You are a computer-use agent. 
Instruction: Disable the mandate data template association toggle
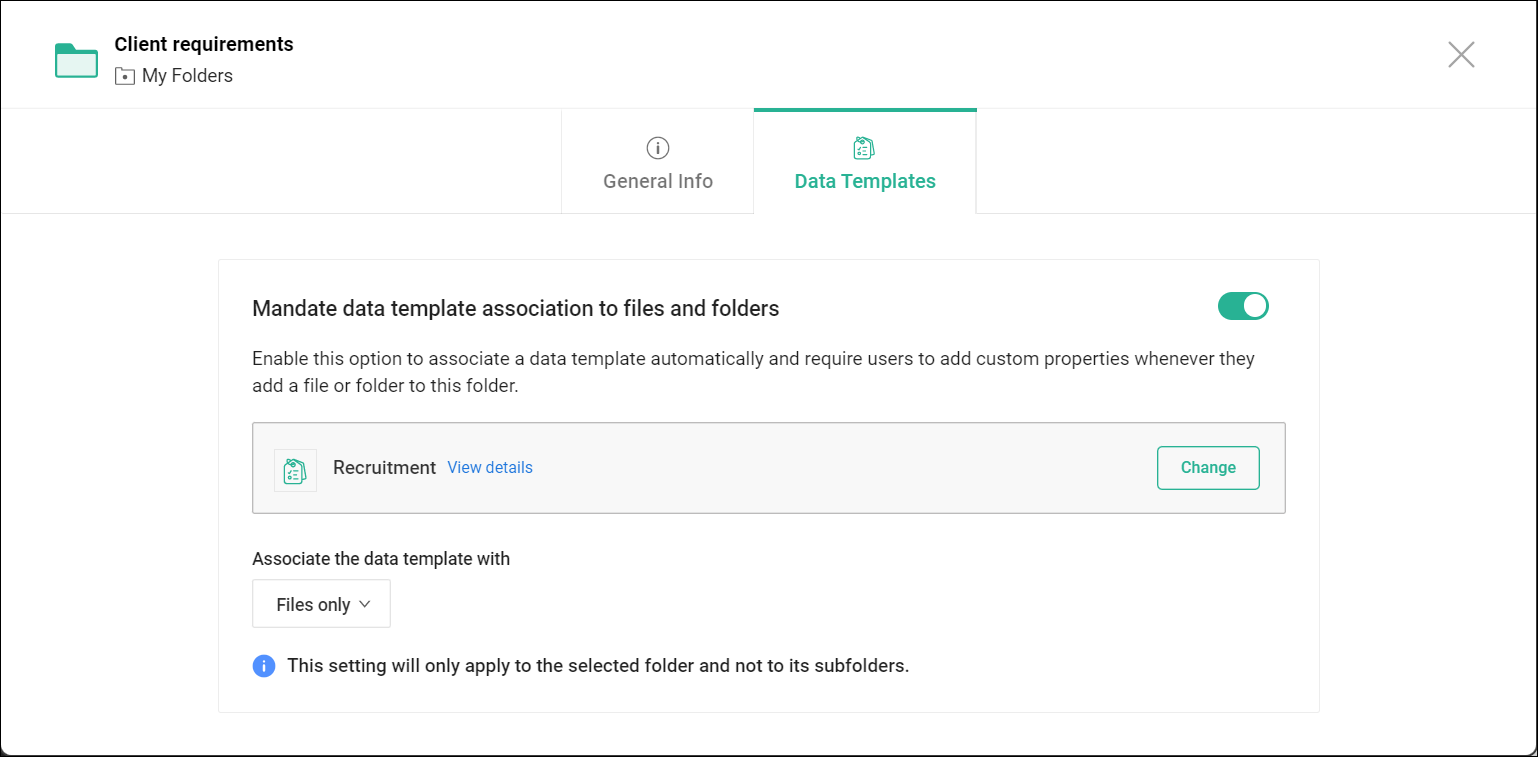click(x=1243, y=306)
